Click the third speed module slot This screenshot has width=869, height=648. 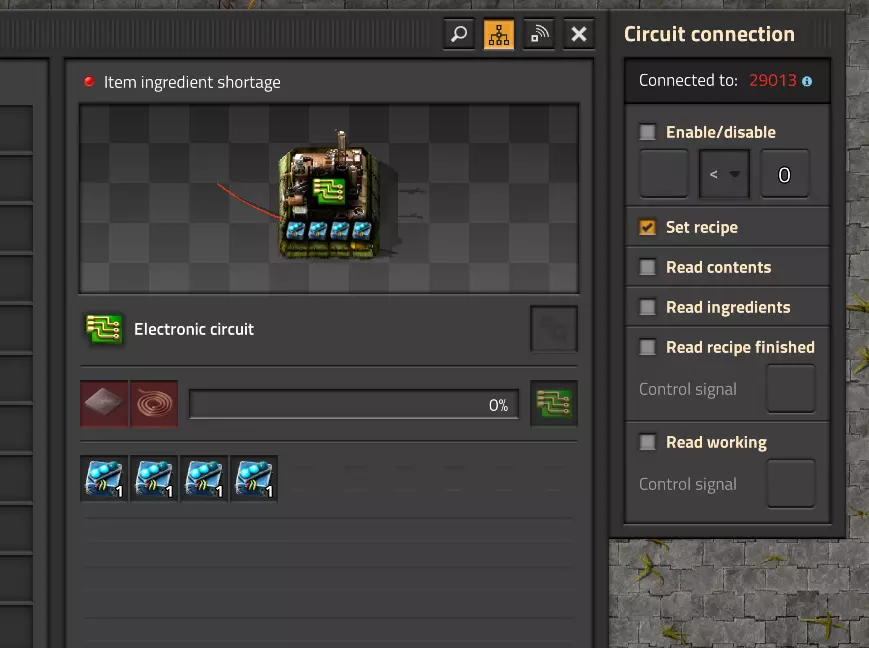(203, 478)
